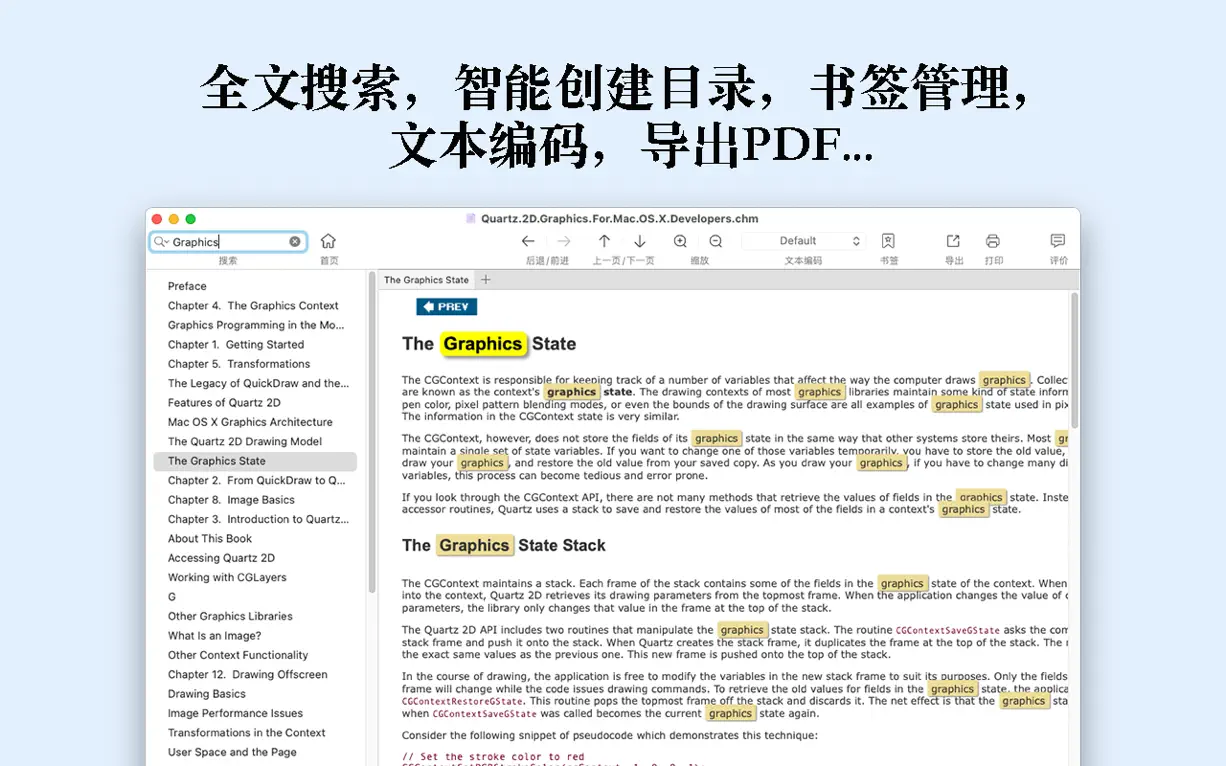Select Mac OS X Graphics Architecture
The width and height of the screenshot is (1226, 766).
pyautogui.click(x=250, y=422)
